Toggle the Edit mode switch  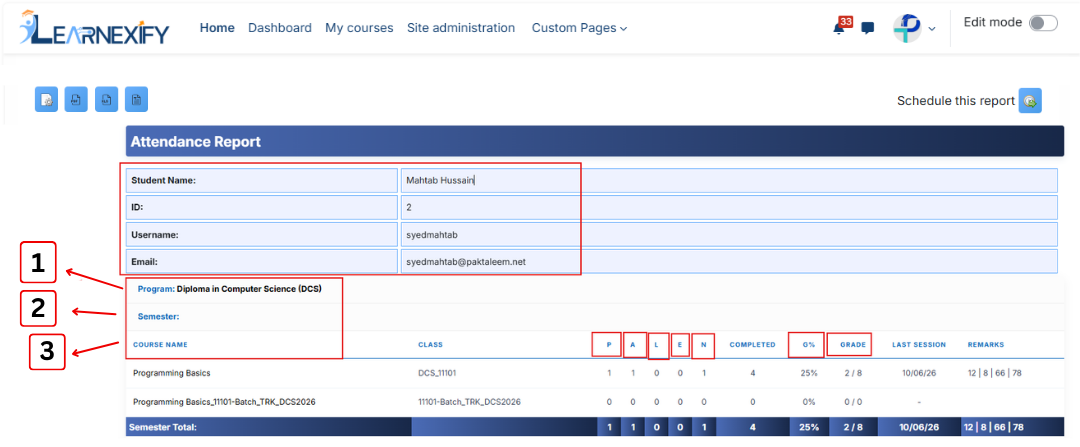coord(1043,23)
